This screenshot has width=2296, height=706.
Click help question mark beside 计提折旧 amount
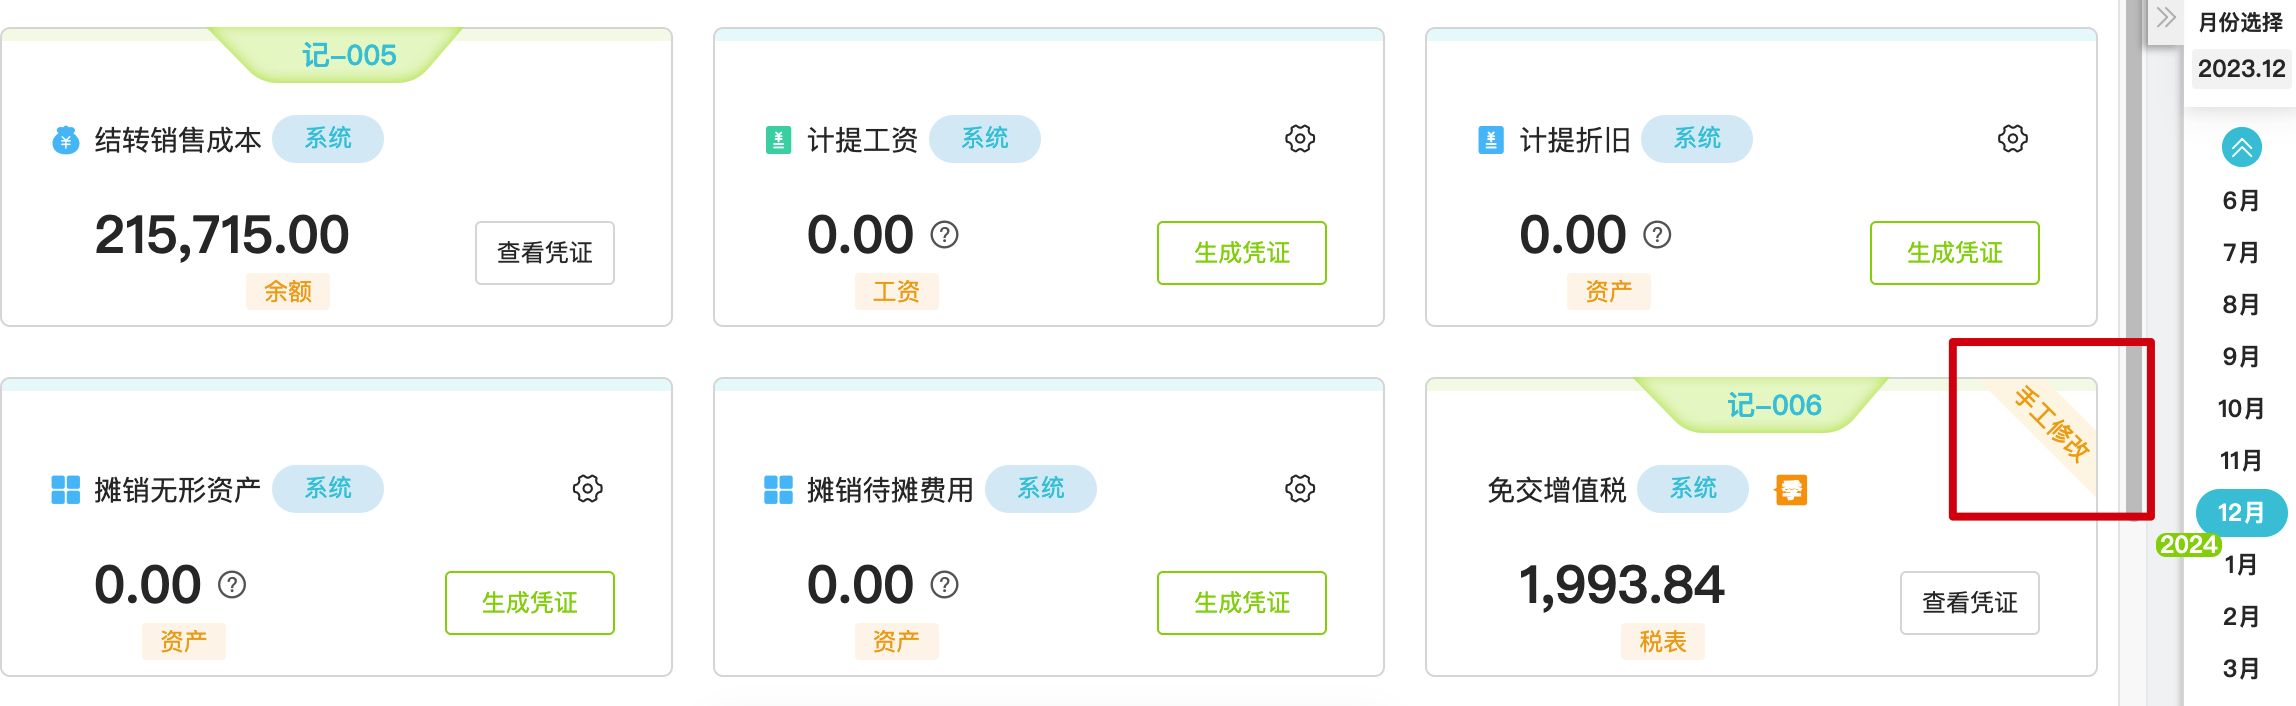point(1657,235)
